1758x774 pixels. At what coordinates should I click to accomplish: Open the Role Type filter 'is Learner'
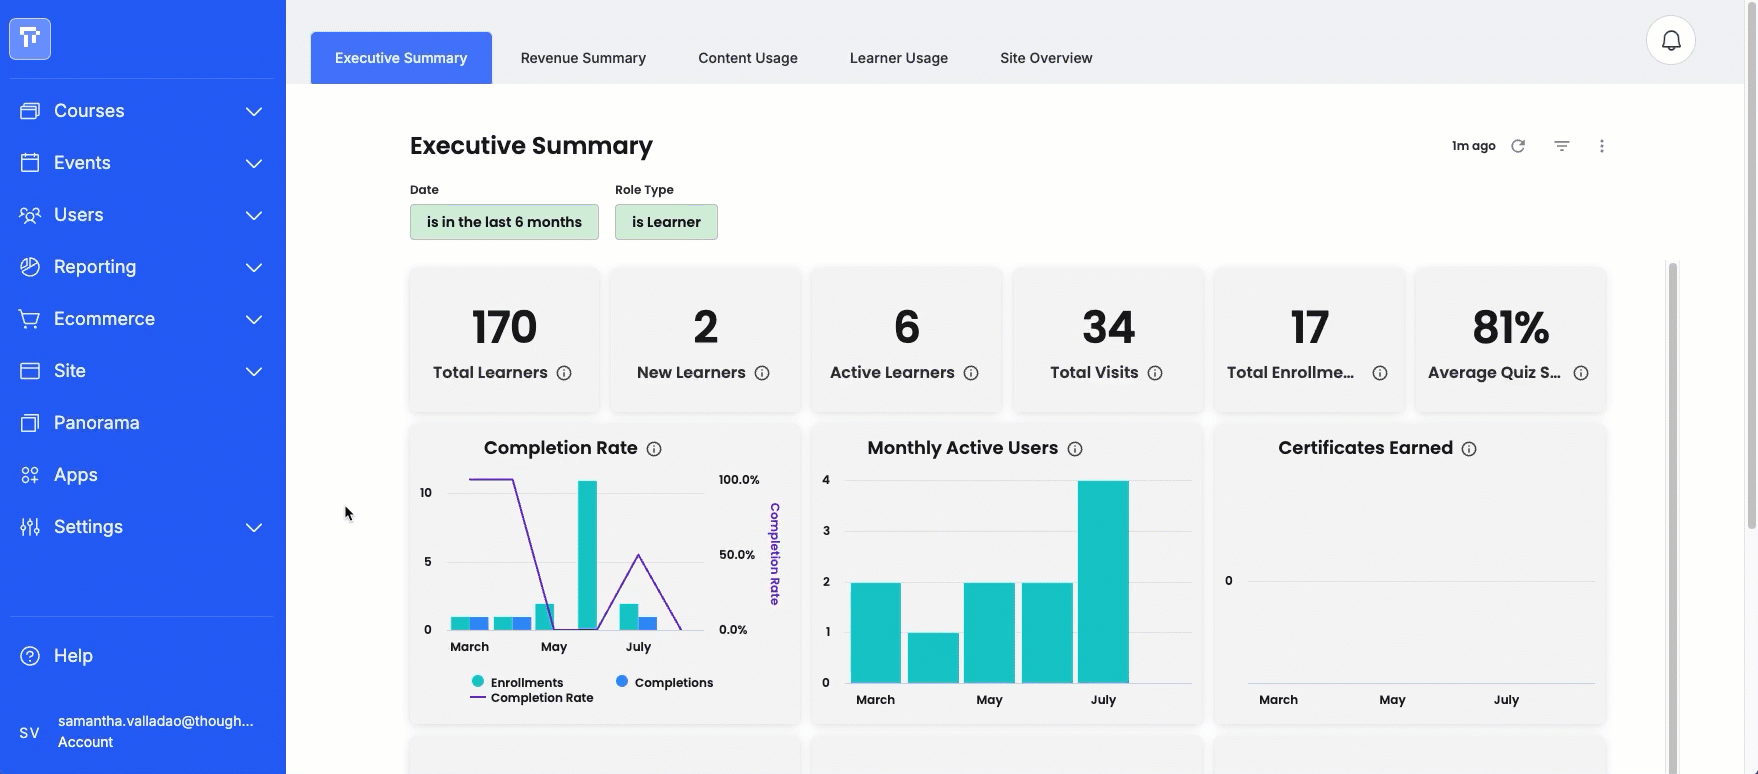pyautogui.click(x=666, y=222)
